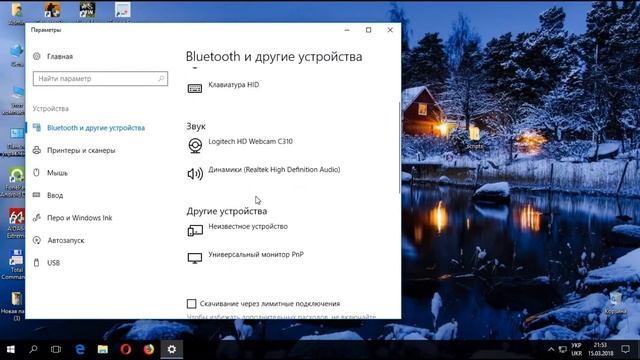Launch Microsoft Edge from taskbar
This screenshot has height=360, width=640.
coord(80,349)
